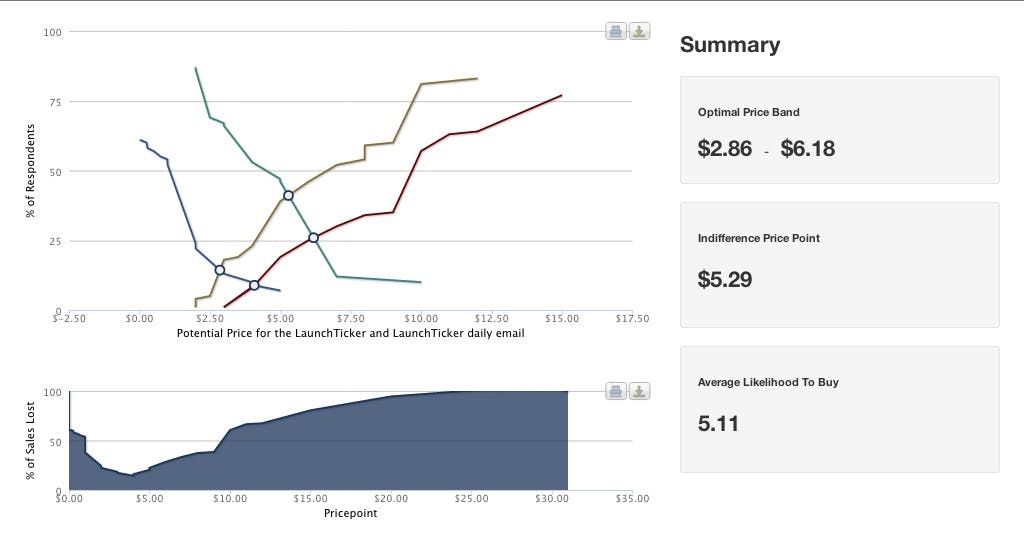Click the marker where blue and dark red lines cross
The width and height of the screenshot is (1024, 534).
pyautogui.click(x=254, y=285)
